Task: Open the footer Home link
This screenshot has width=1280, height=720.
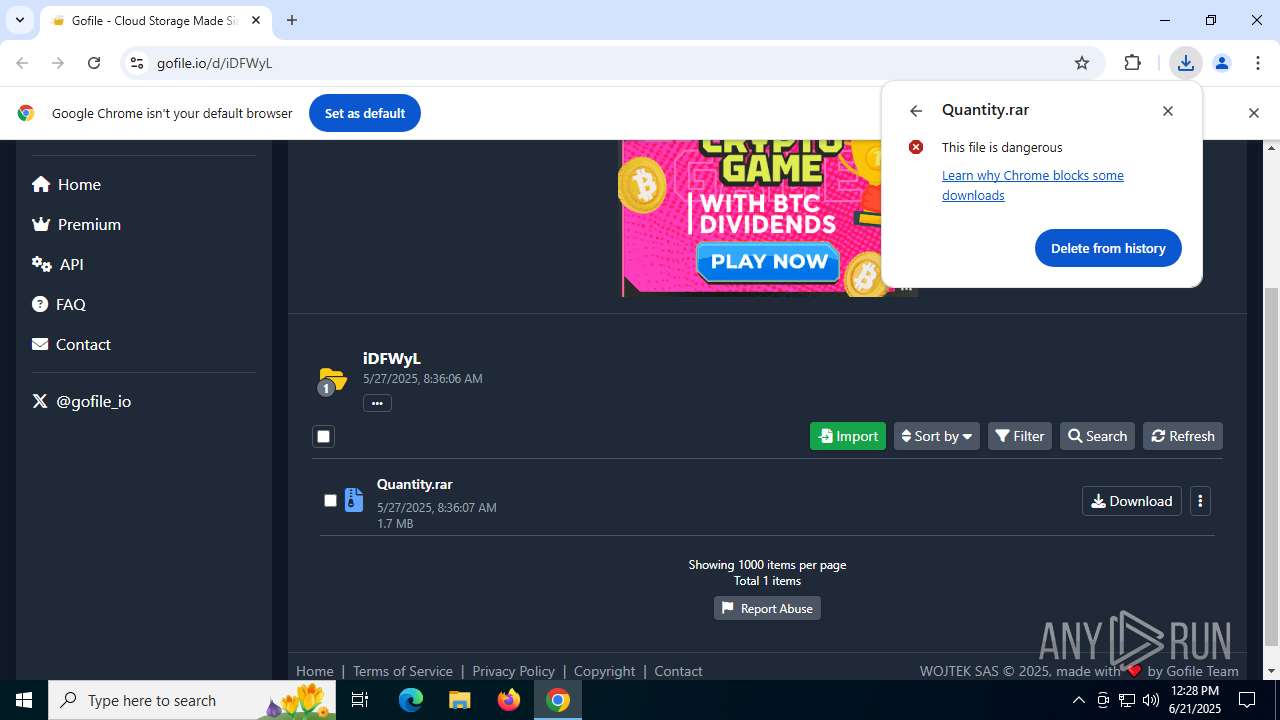Action: [x=315, y=671]
